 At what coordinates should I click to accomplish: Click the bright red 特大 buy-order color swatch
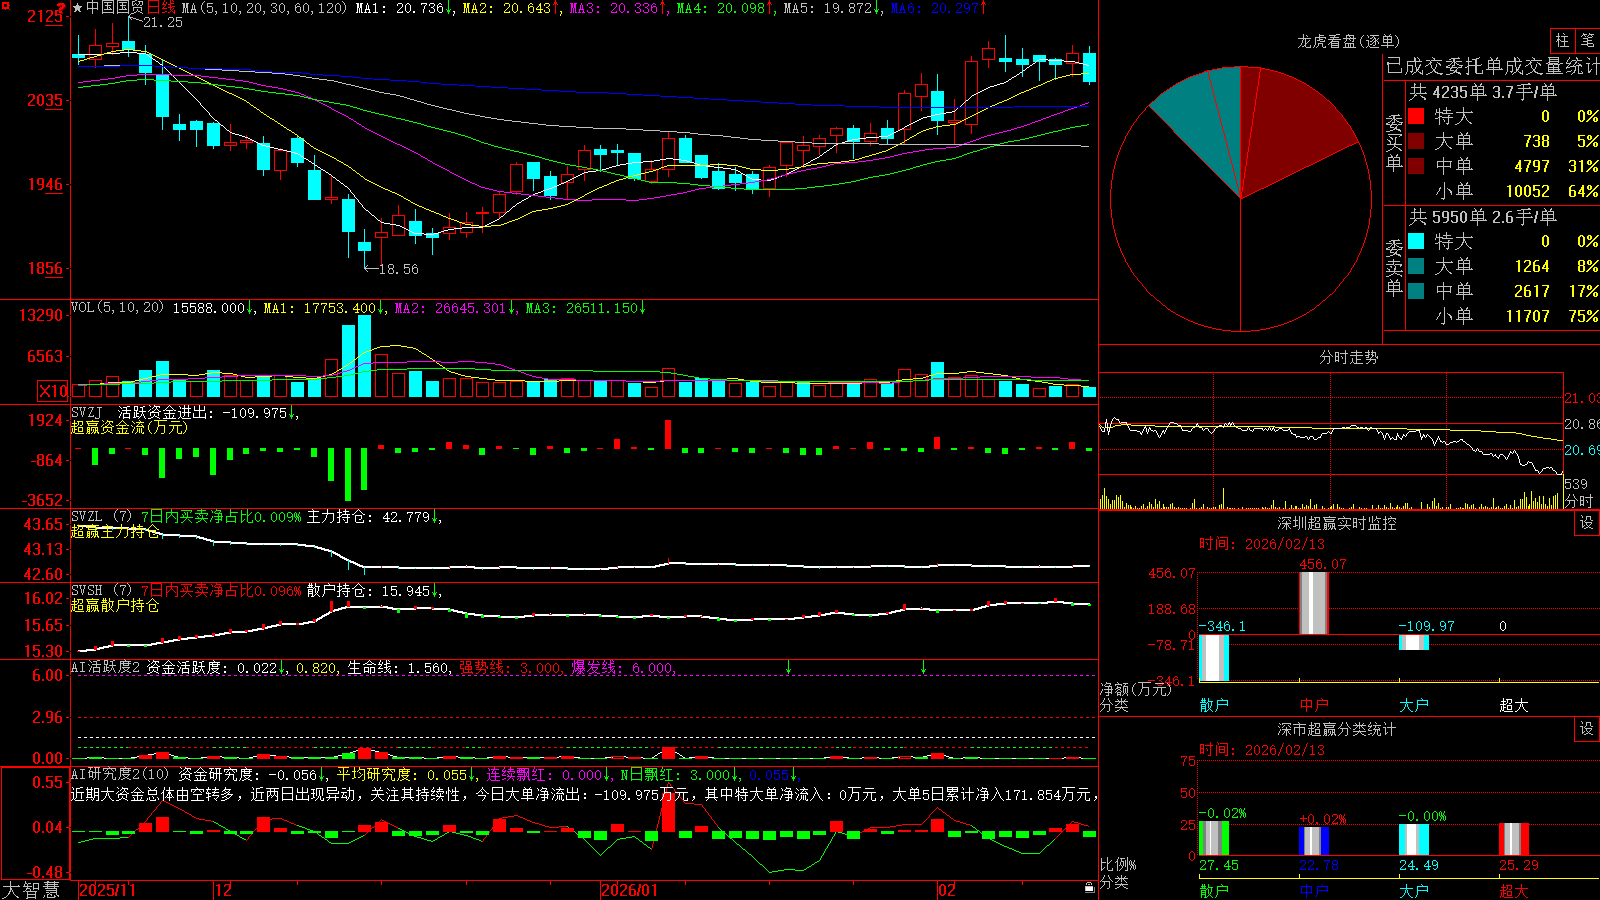click(x=1416, y=116)
